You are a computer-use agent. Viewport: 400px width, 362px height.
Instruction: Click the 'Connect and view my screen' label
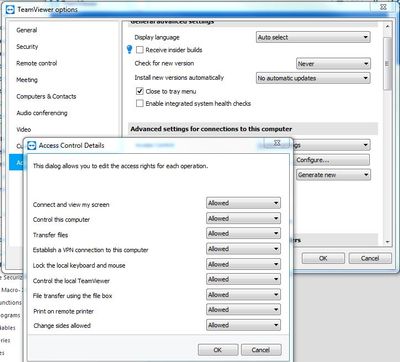(71, 205)
